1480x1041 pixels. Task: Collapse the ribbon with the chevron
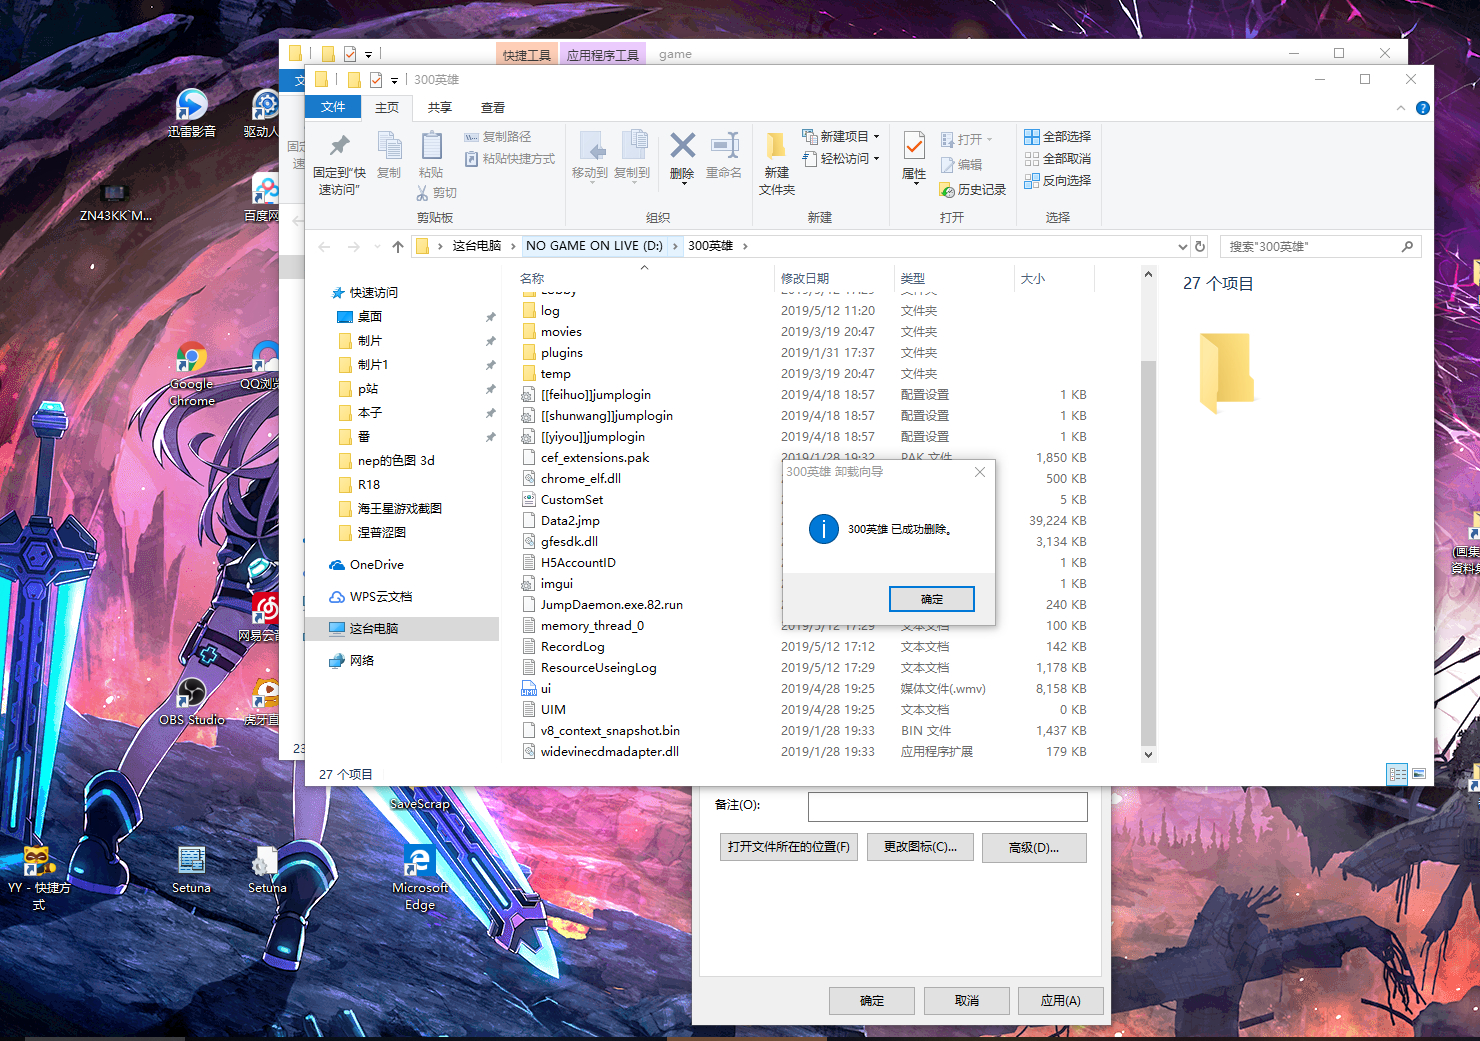point(1400,108)
